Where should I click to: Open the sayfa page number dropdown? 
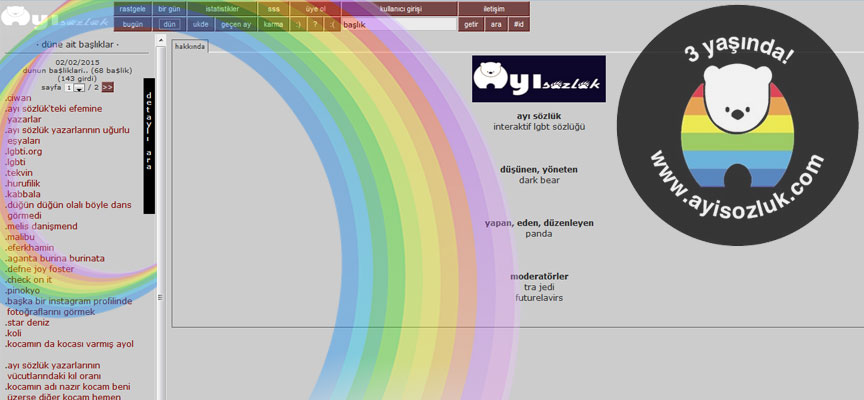pos(74,88)
